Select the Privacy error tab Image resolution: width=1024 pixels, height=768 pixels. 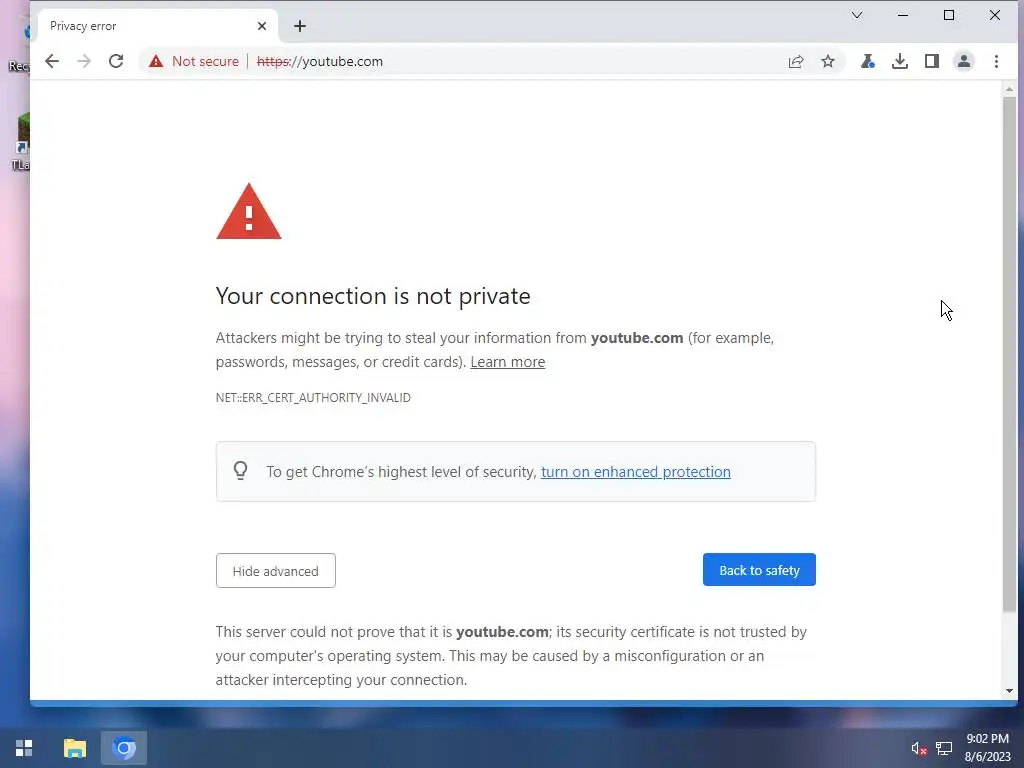[x=140, y=26]
